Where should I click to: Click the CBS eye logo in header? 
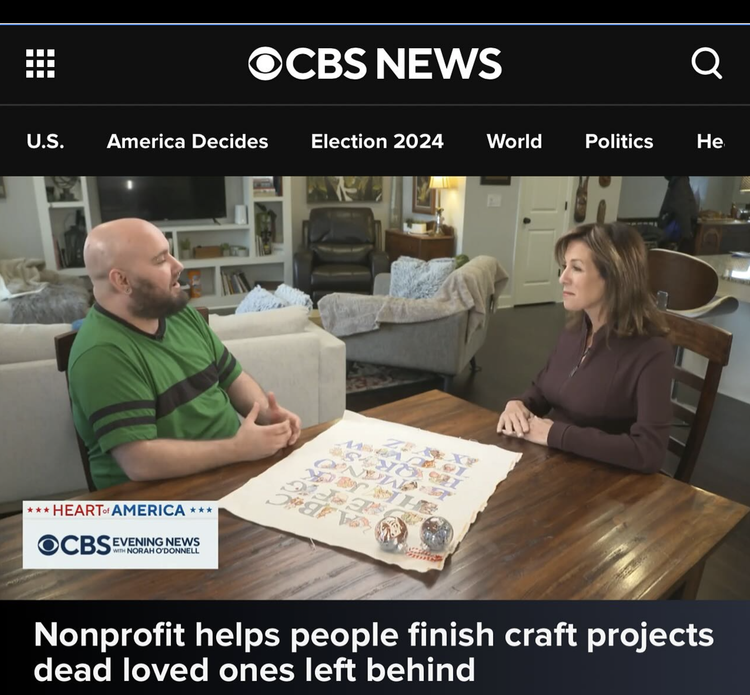tap(265, 63)
